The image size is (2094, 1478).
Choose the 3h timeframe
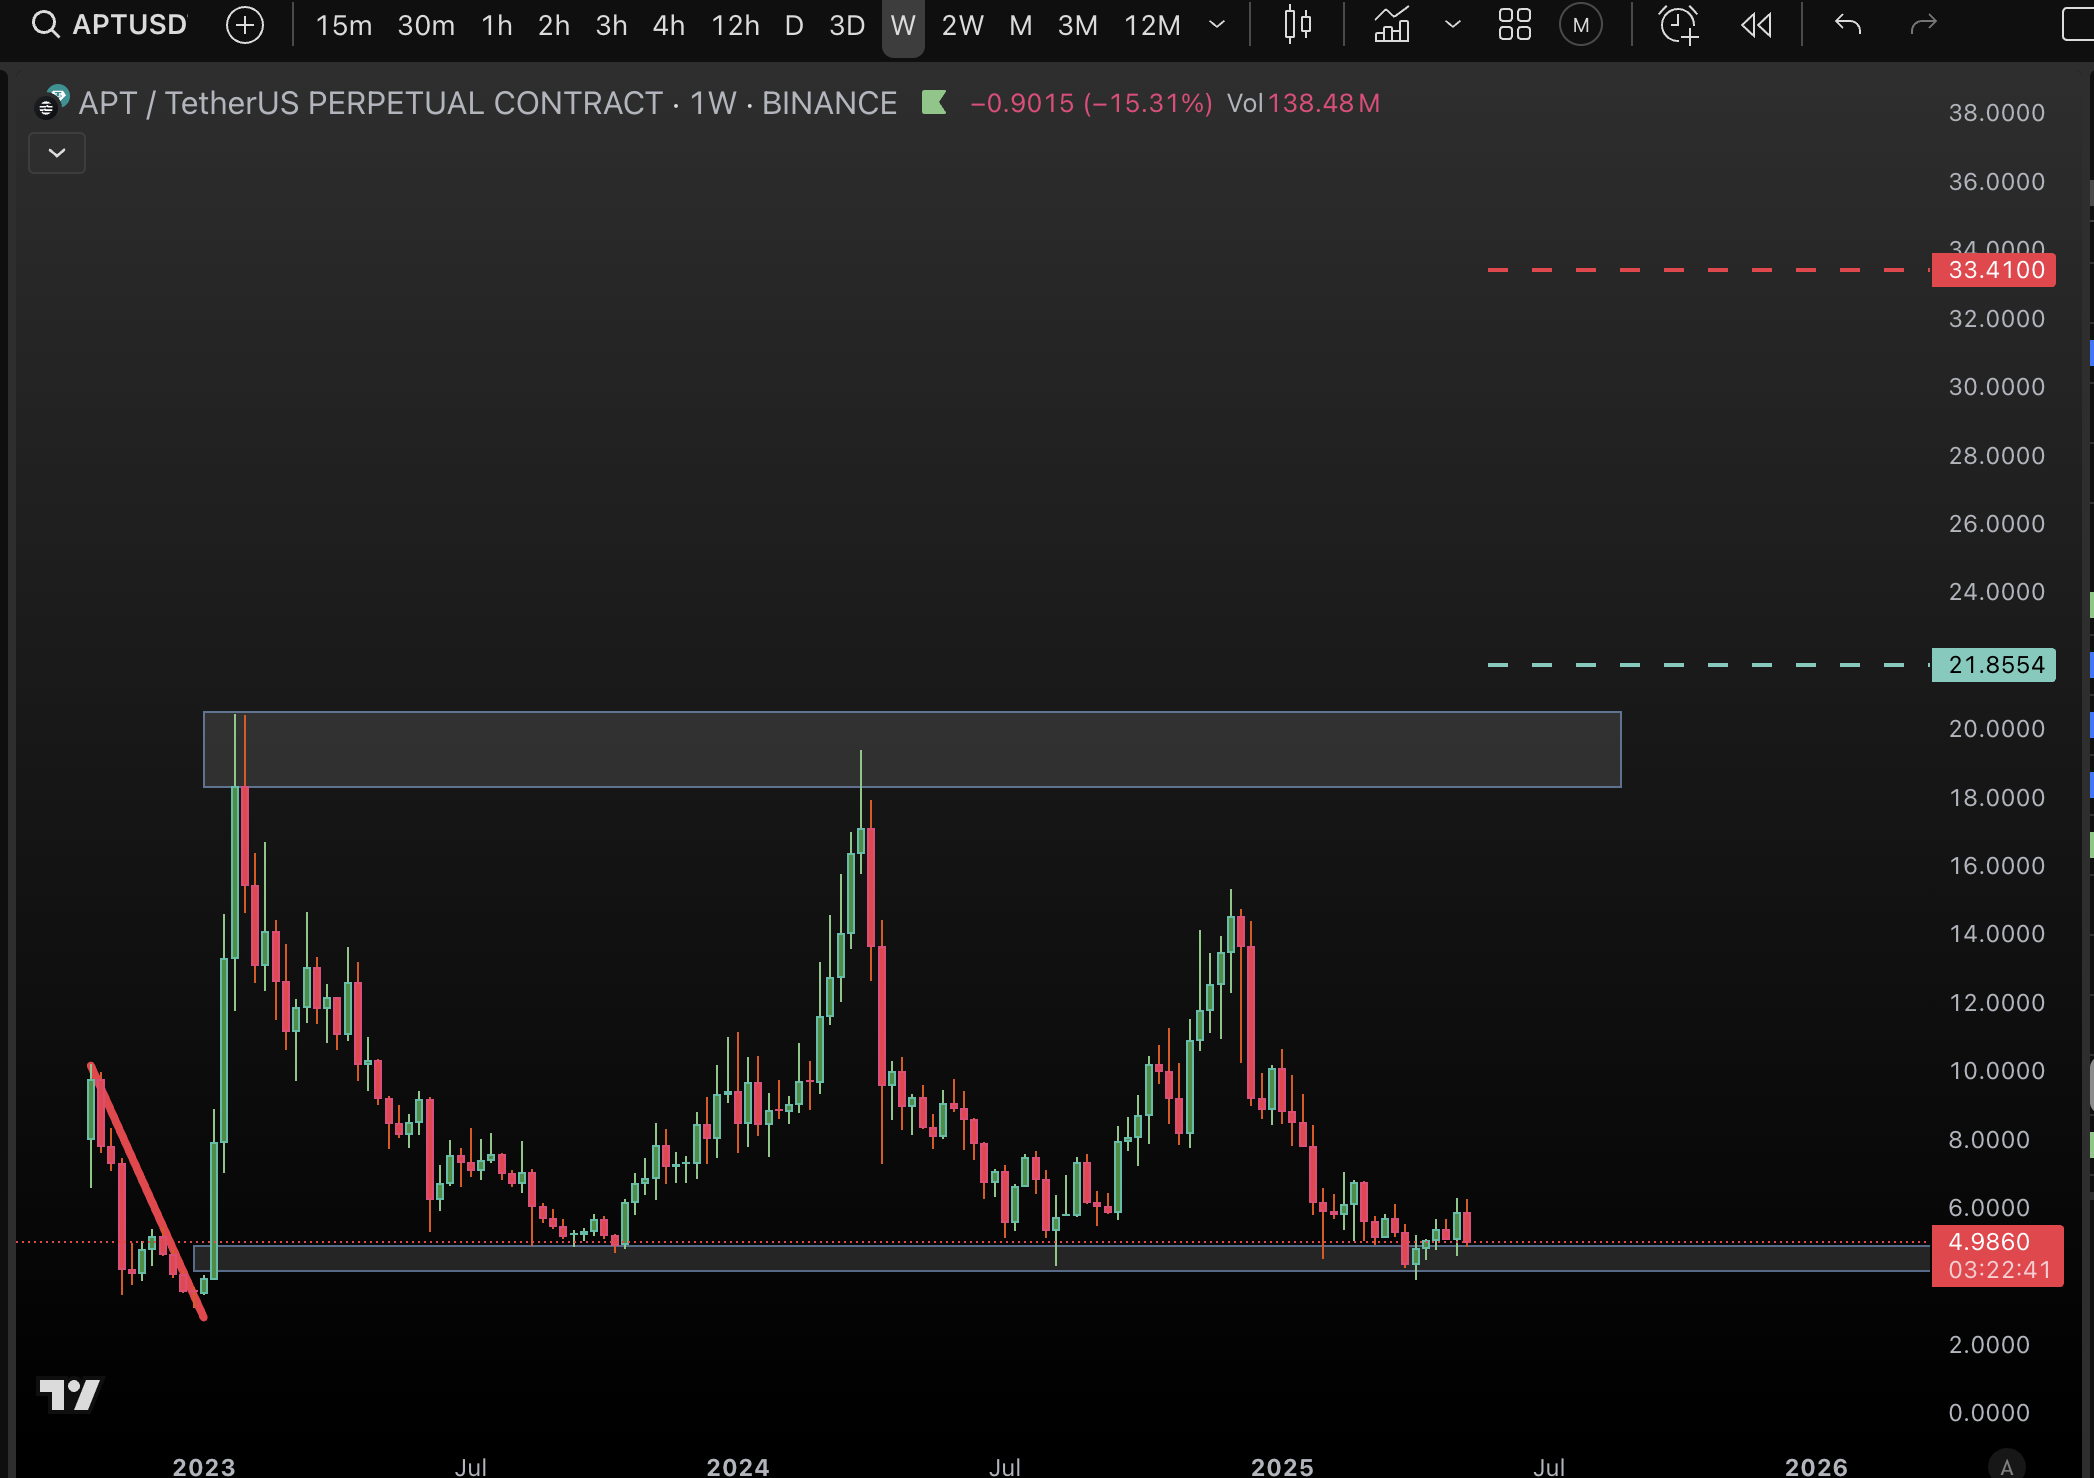coord(612,25)
